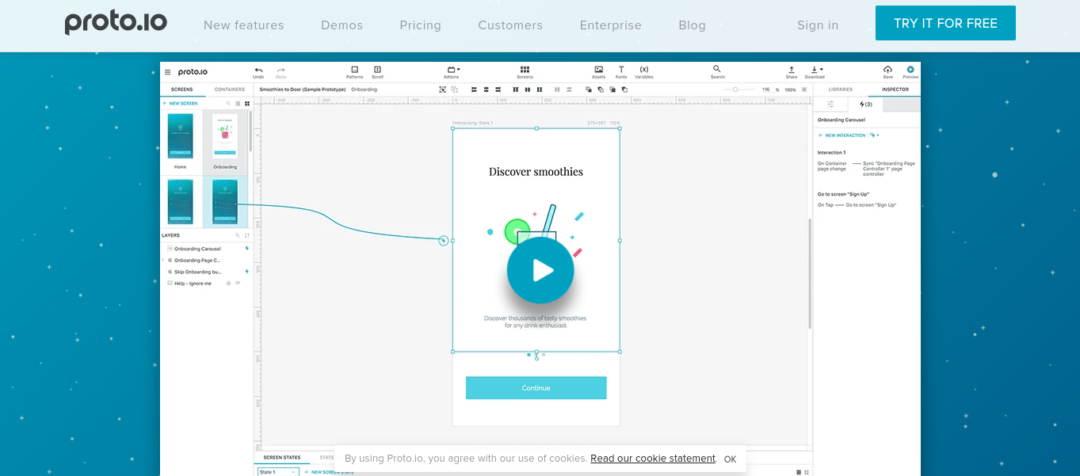Open the Patterns tool

point(355,70)
